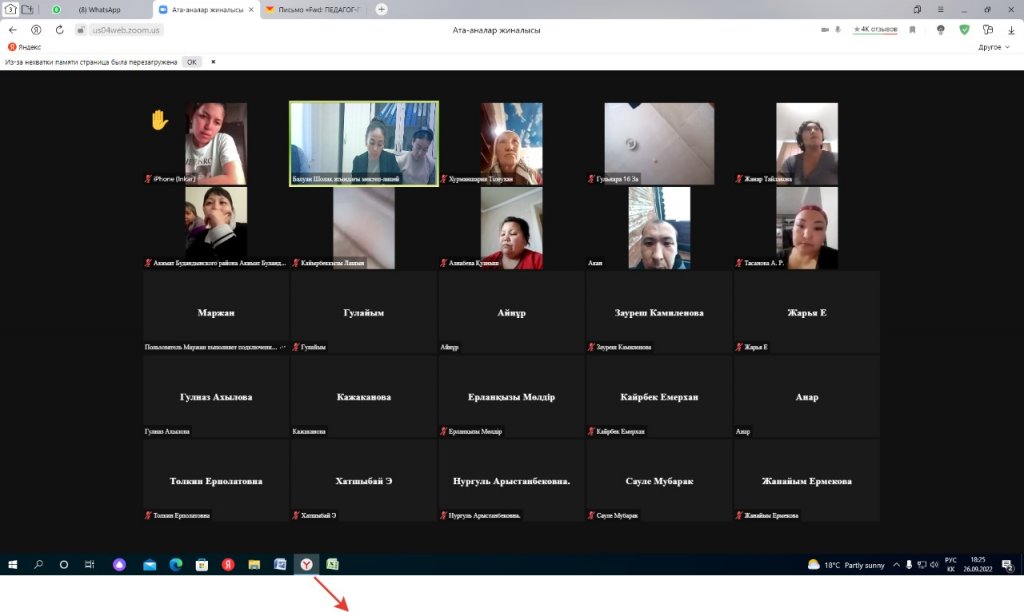Open Microsoft Edge from the taskbar

[x=176, y=564]
